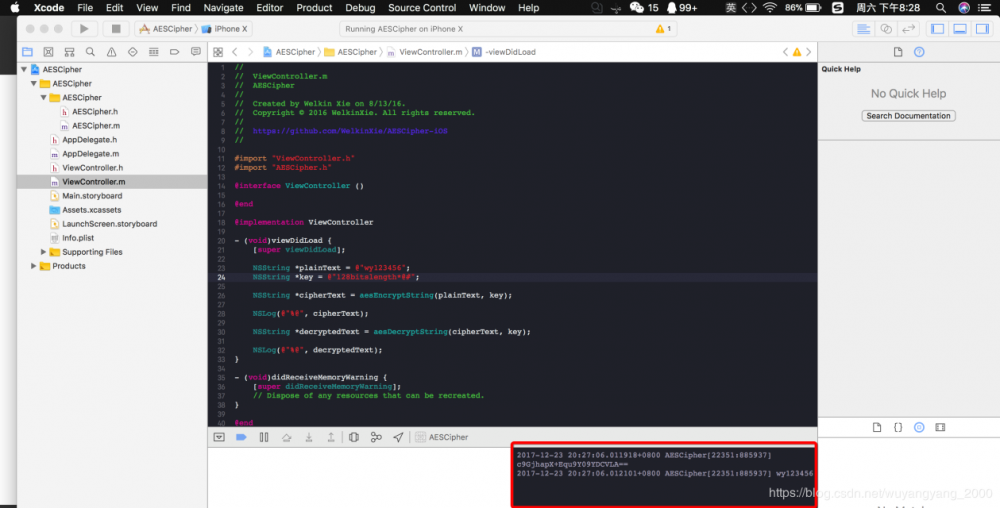Hide the debug area arrow button

click(x=219, y=437)
